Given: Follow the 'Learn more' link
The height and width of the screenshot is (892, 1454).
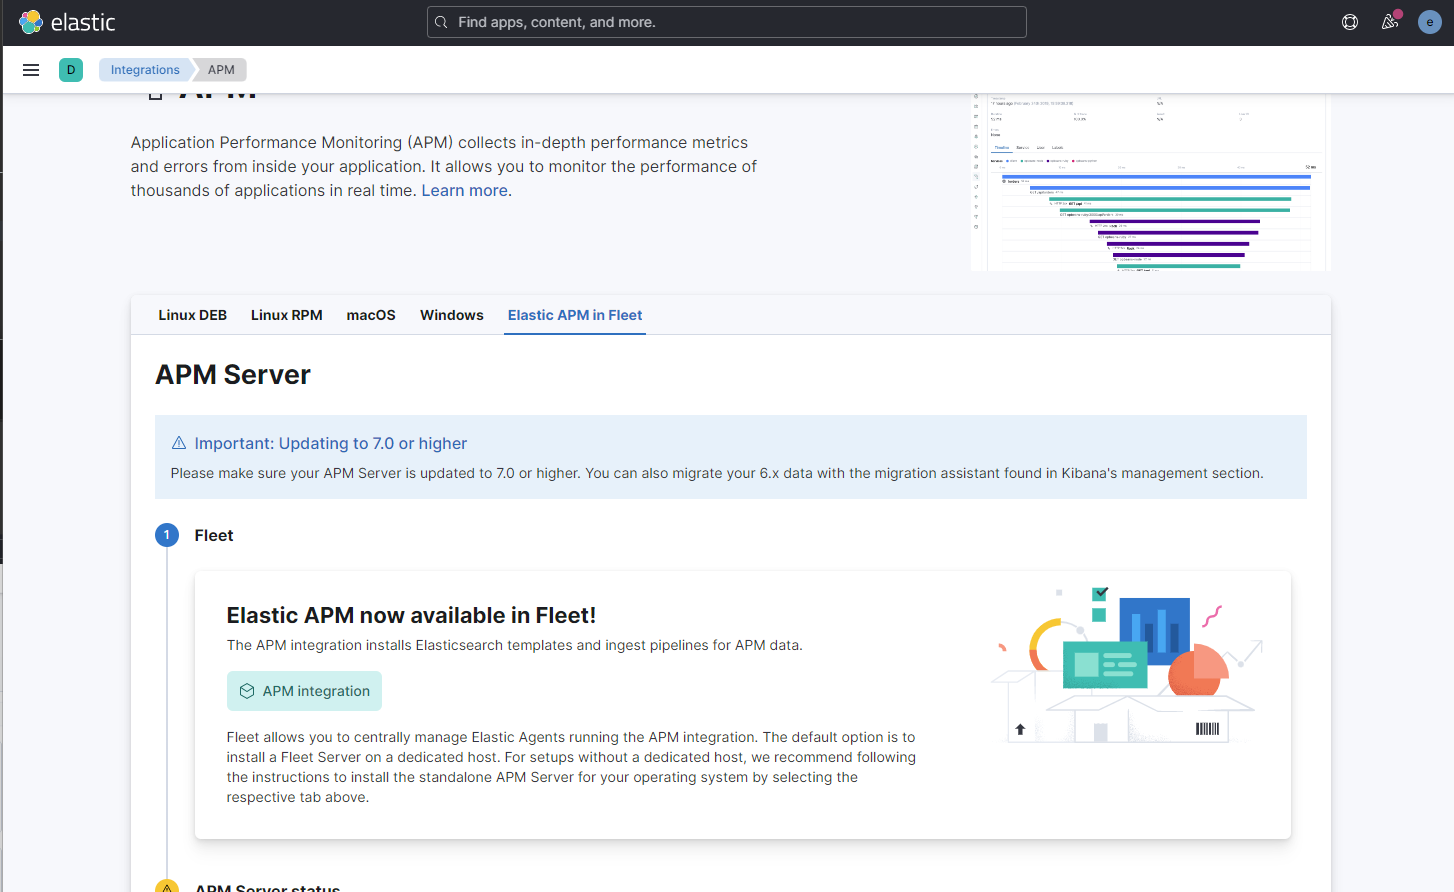Looking at the screenshot, I should (464, 190).
